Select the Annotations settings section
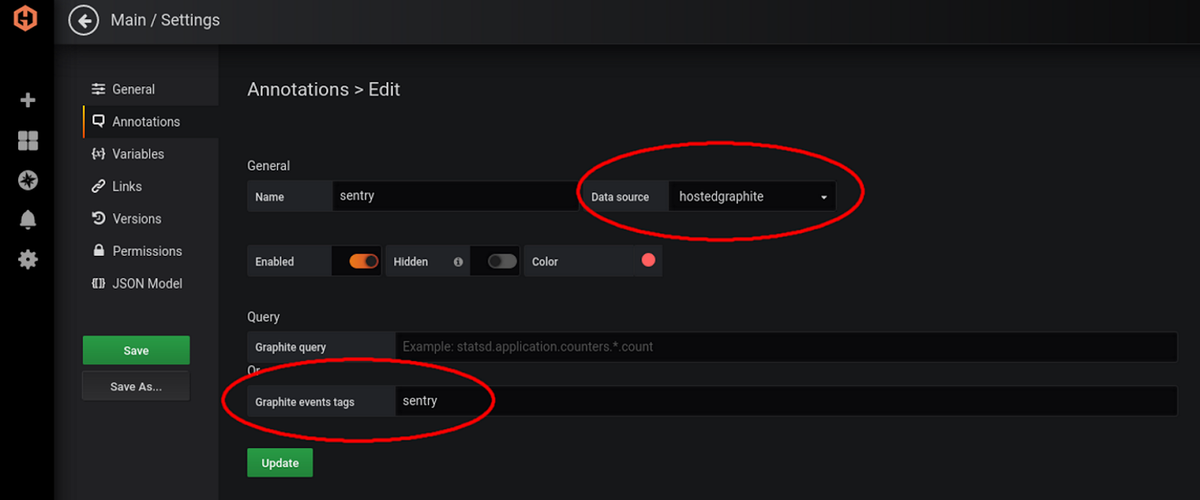 coord(150,121)
